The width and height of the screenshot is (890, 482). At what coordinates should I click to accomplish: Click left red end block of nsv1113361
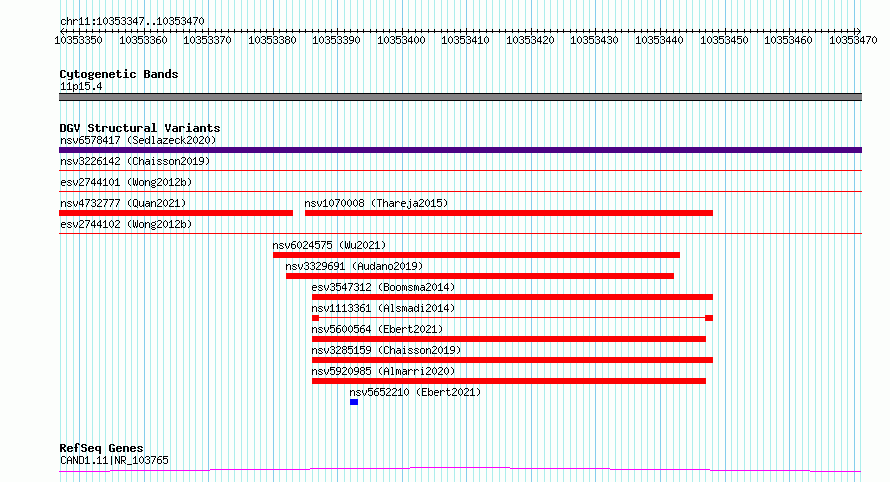coord(316,318)
